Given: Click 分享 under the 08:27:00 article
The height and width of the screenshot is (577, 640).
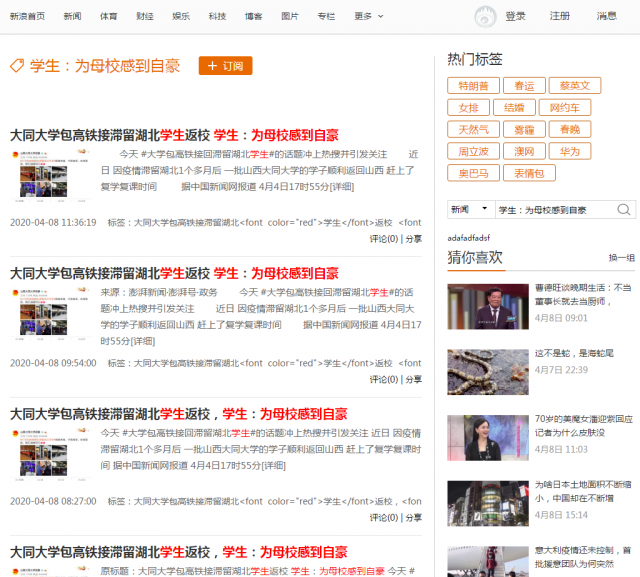Looking at the screenshot, I should (413, 518).
